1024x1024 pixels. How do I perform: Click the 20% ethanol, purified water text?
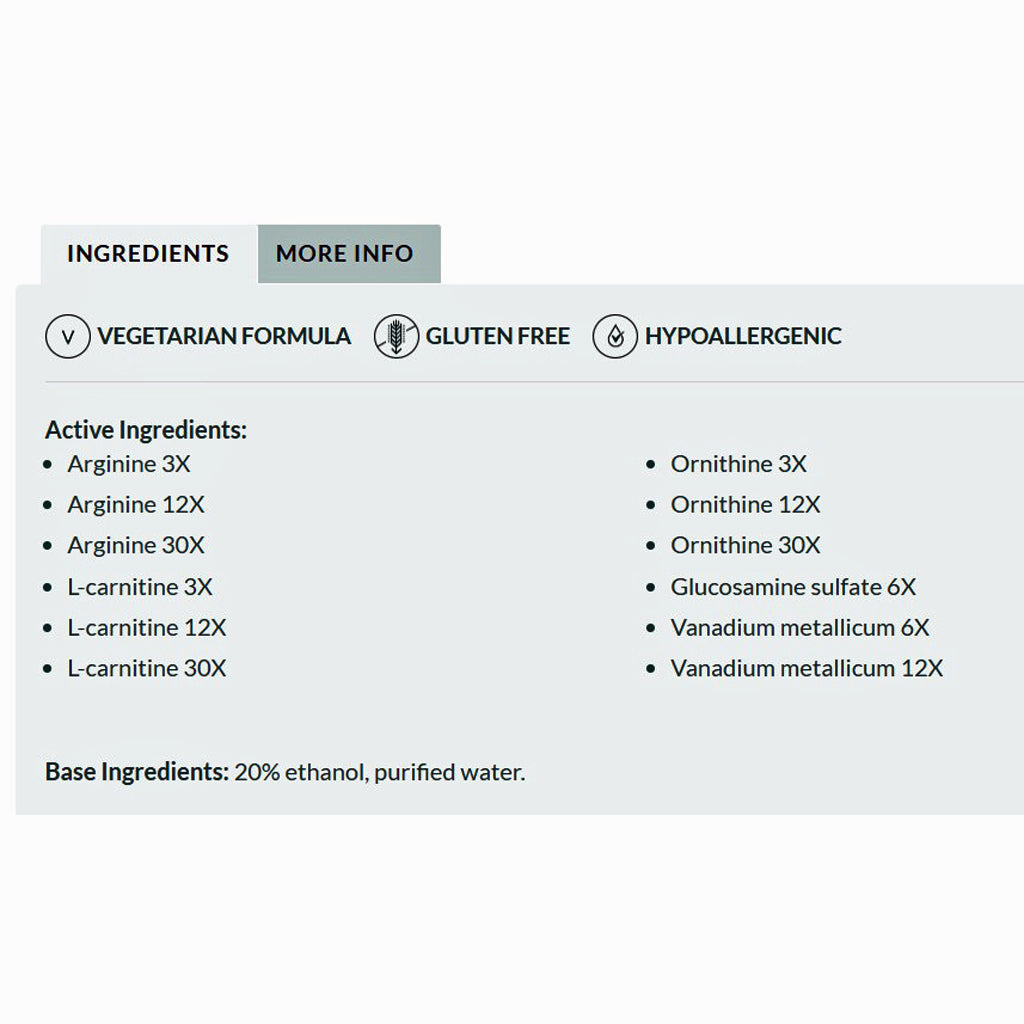[x=380, y=772]
